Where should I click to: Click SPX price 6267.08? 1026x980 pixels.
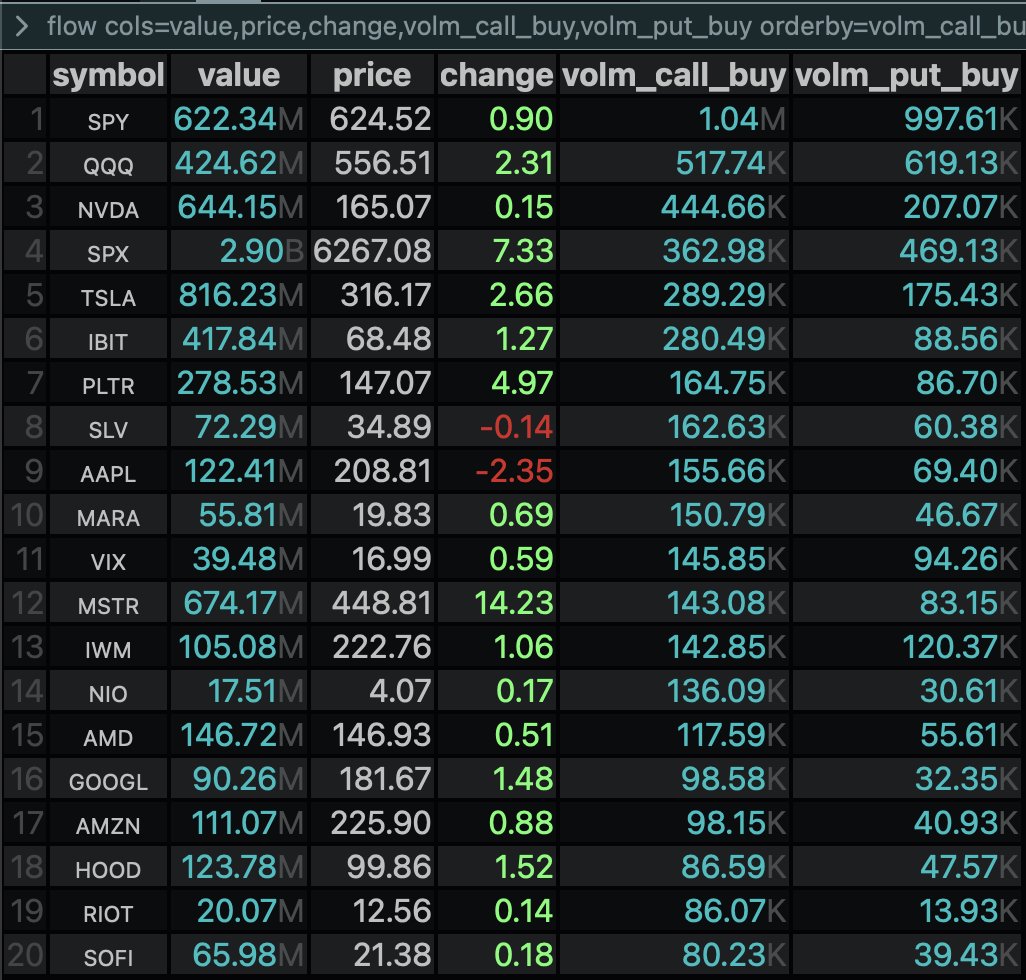372,251
